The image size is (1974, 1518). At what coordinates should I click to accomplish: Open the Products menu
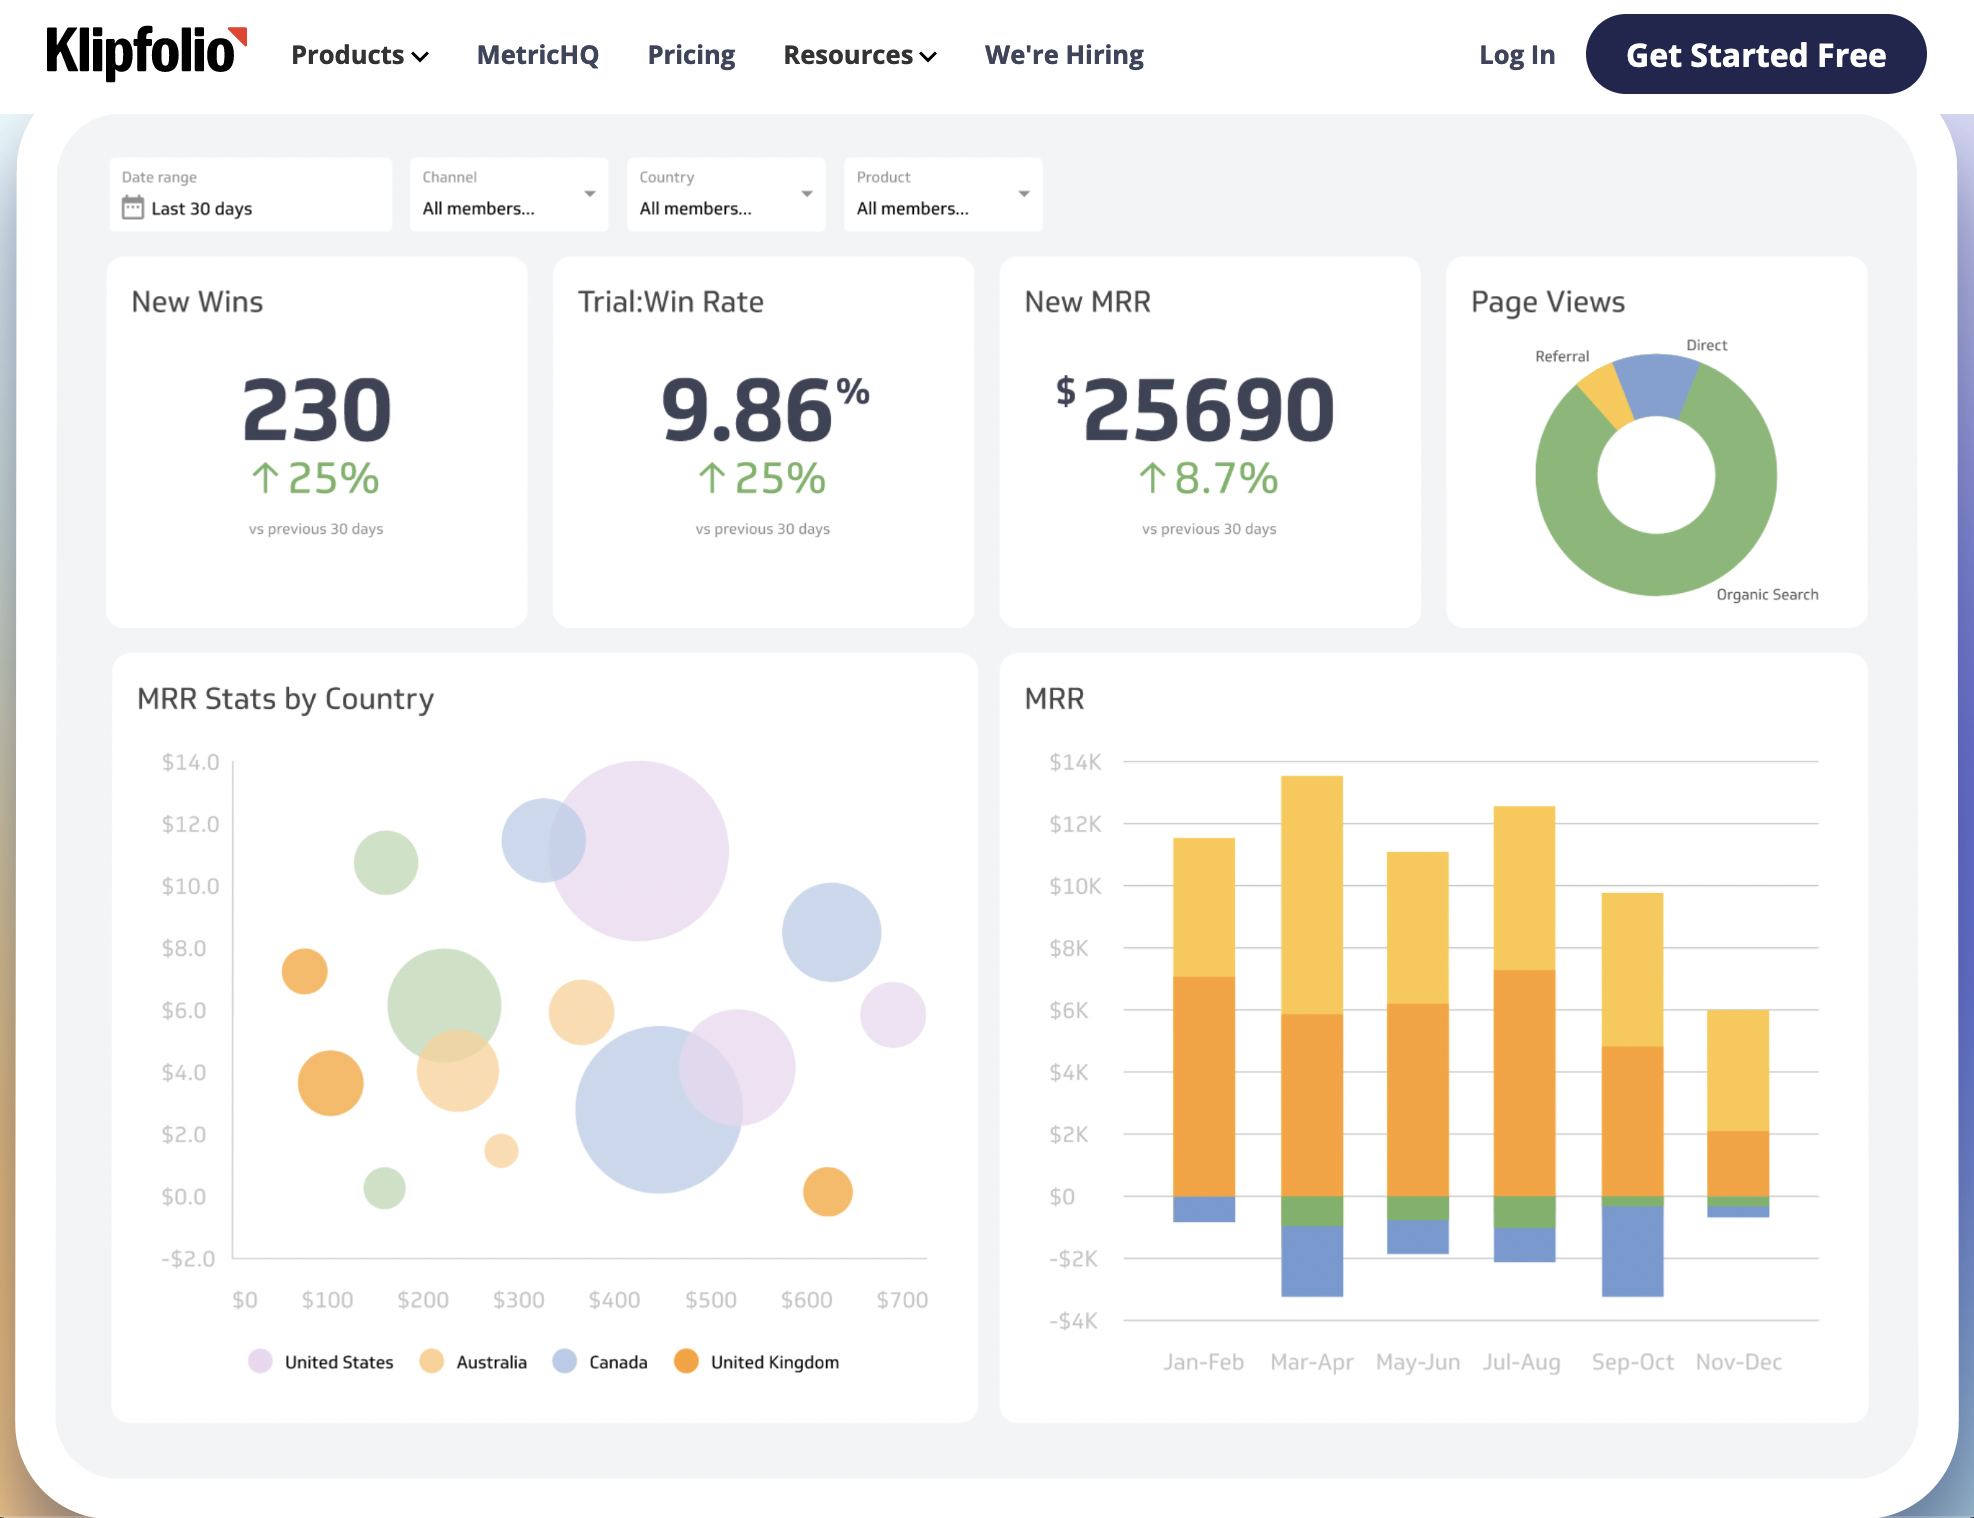359,55
